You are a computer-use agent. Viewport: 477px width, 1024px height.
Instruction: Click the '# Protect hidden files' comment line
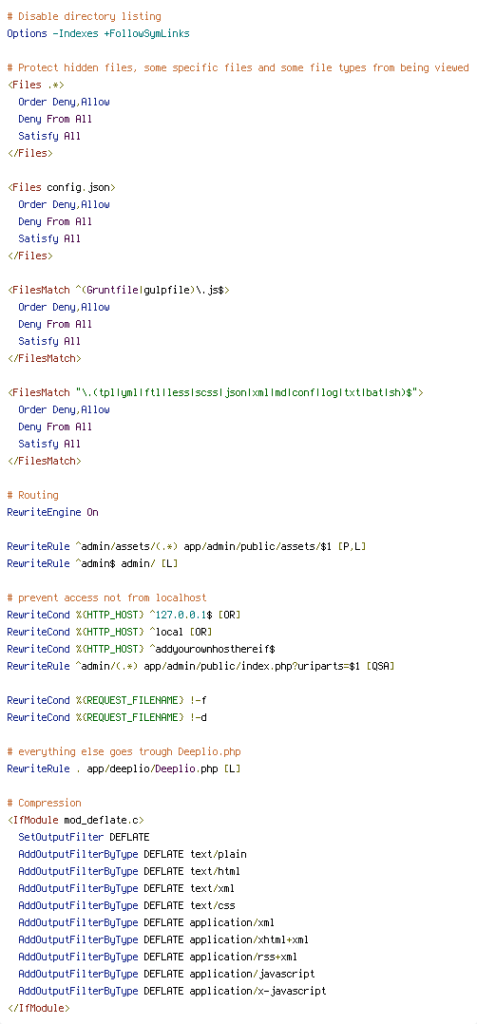point(238,67)
